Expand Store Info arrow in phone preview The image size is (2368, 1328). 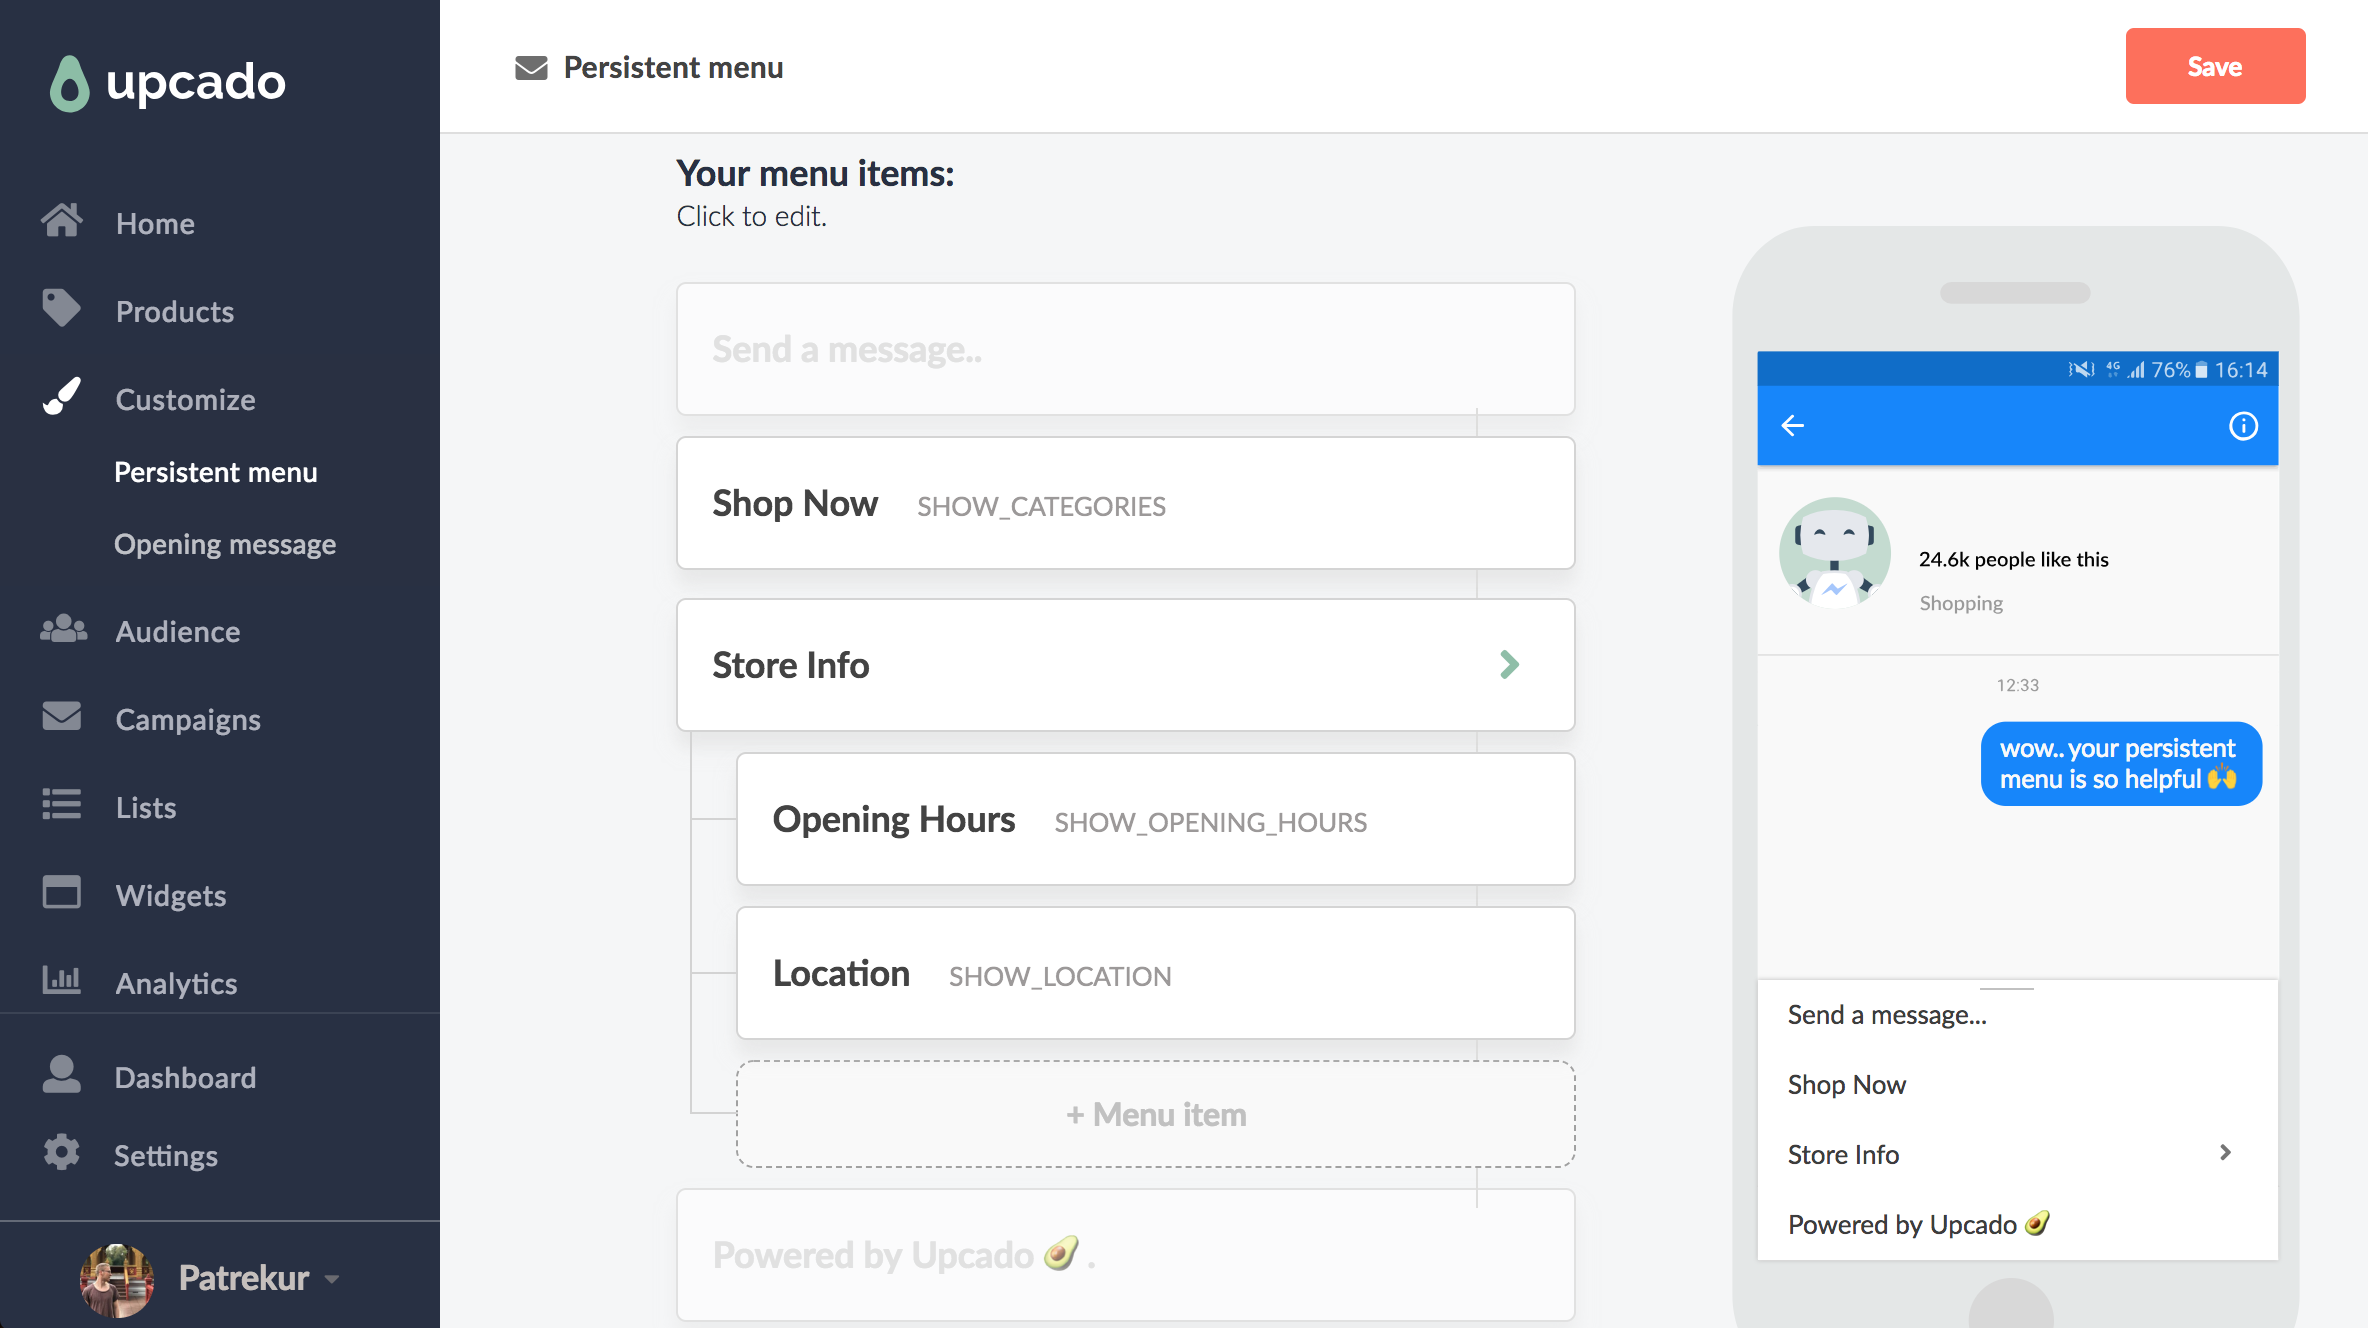2225,1153
